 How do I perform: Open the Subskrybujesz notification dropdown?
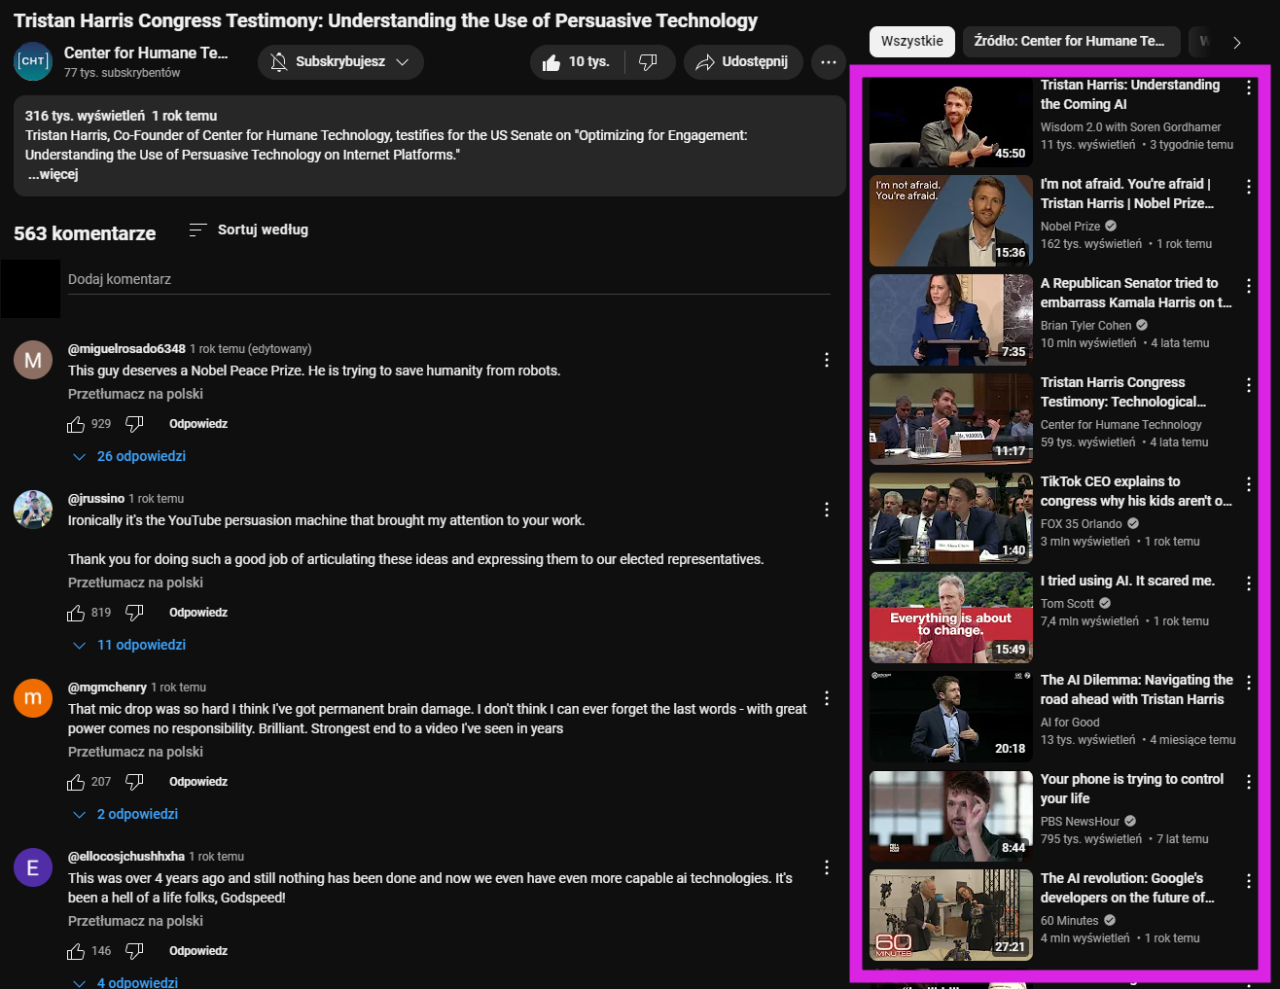(x=341, y=62)
